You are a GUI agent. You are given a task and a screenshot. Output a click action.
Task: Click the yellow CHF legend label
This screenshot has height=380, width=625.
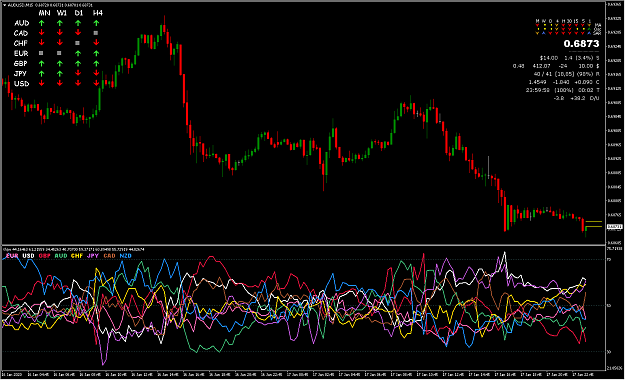pos(77,256)
